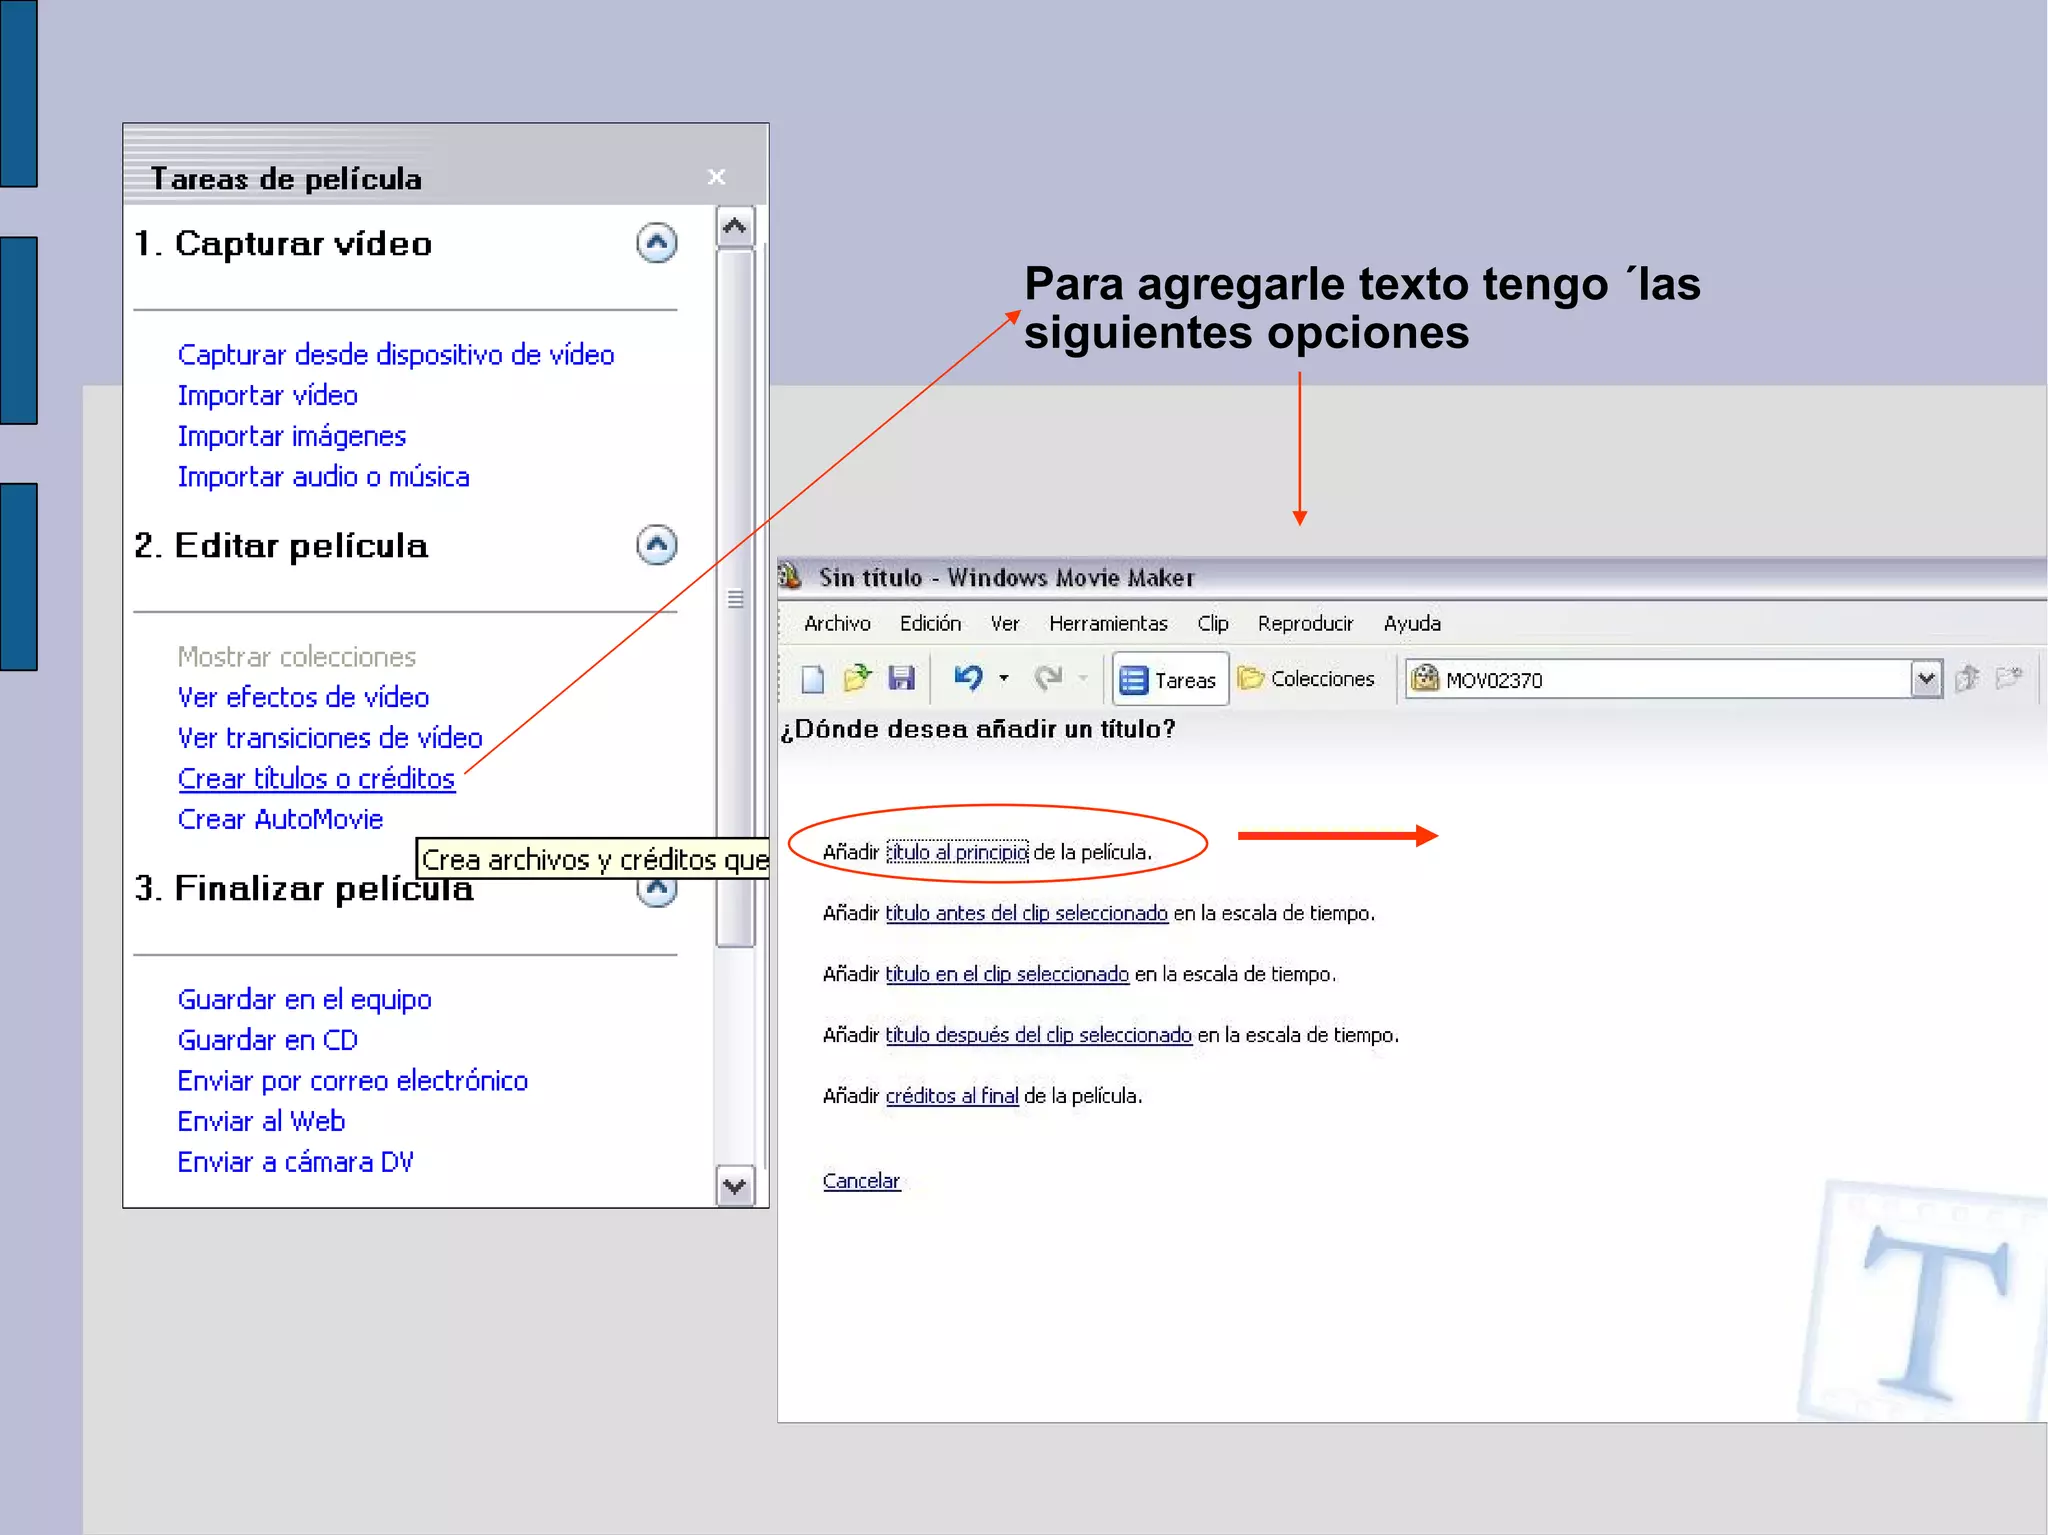Viewport: 2048px width, 1535px height.
Task: Toggle the Colecciones pane button
Action: (1306, 679)
